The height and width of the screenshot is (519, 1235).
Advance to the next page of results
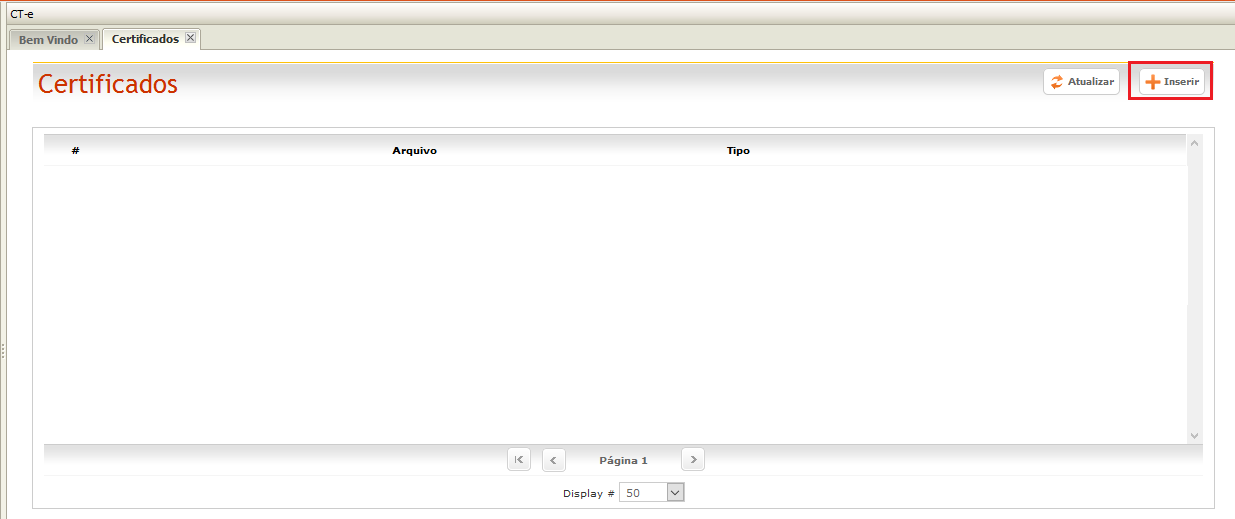pos(693,460)
